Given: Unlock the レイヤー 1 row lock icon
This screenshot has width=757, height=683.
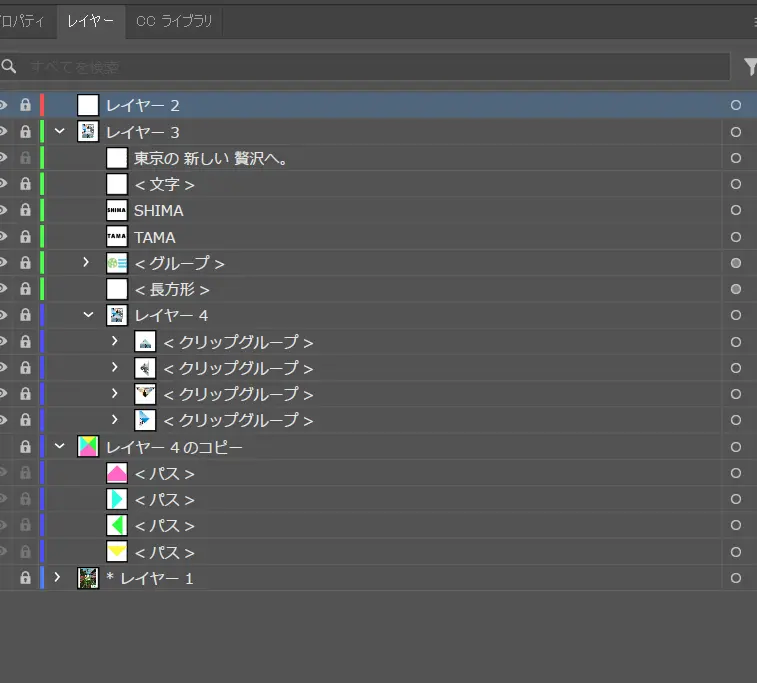Looking at the screenshot, I should tap(25, 578).
